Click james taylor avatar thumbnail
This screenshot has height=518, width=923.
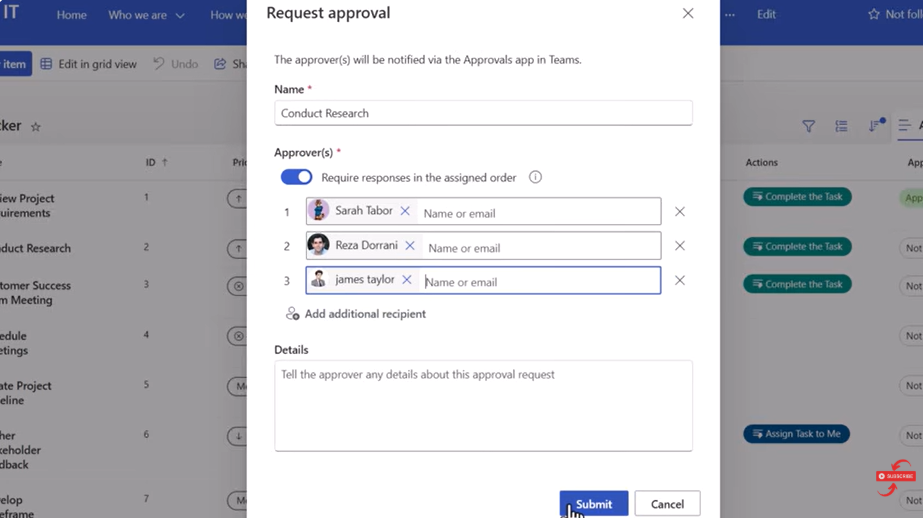coord(318,279)
